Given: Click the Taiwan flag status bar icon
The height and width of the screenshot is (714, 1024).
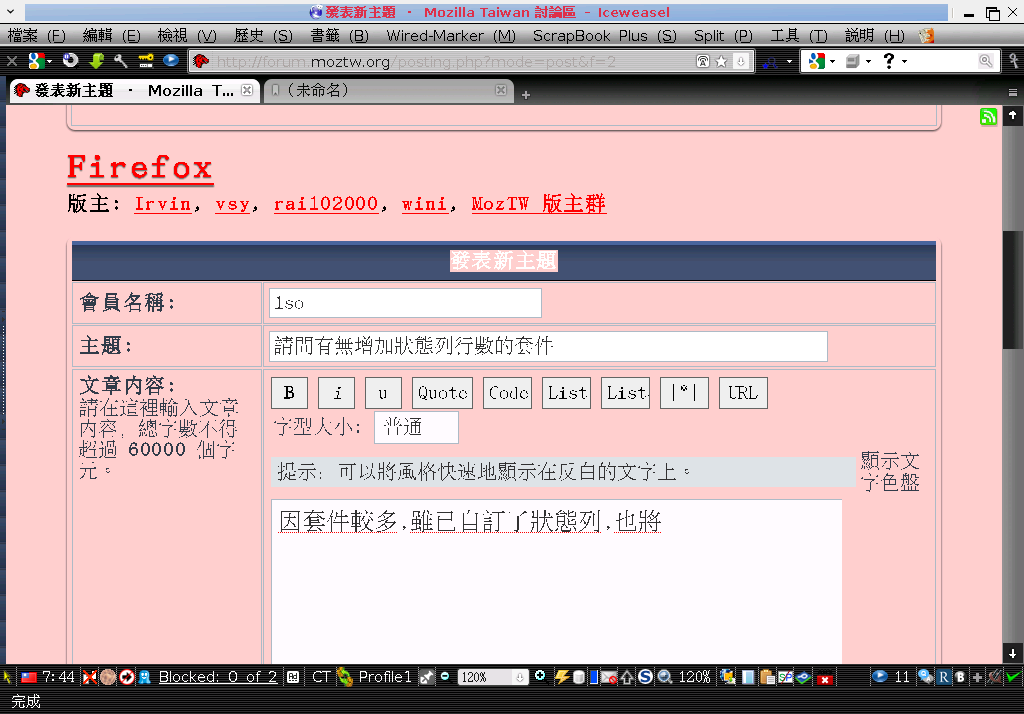Looking at the screenshot, I should 30,677.
